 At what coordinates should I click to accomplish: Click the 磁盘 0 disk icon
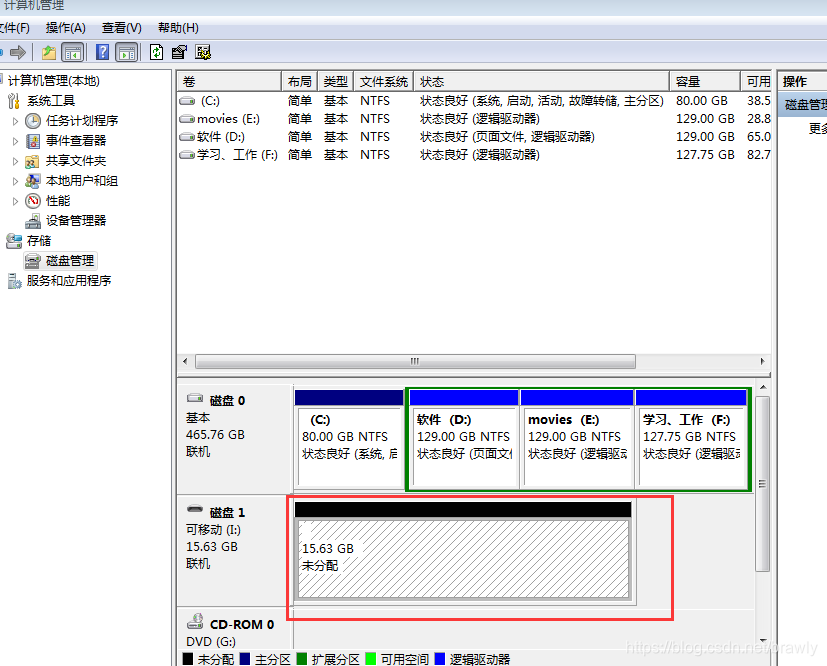pos(195,398)
